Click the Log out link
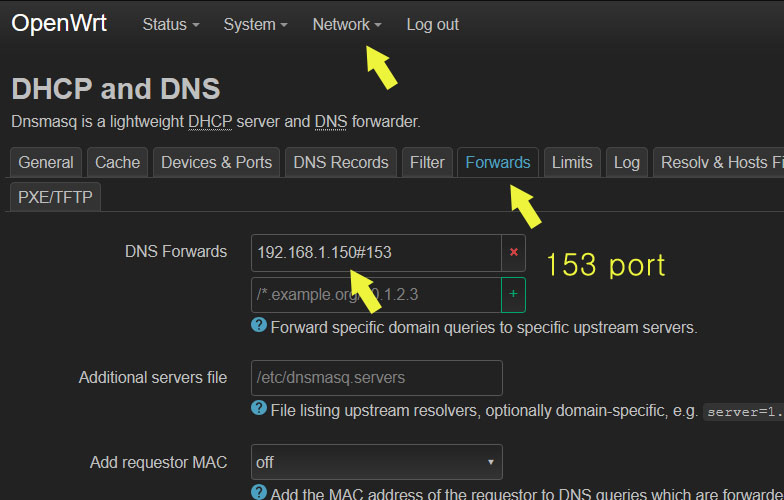 [432, 24]
